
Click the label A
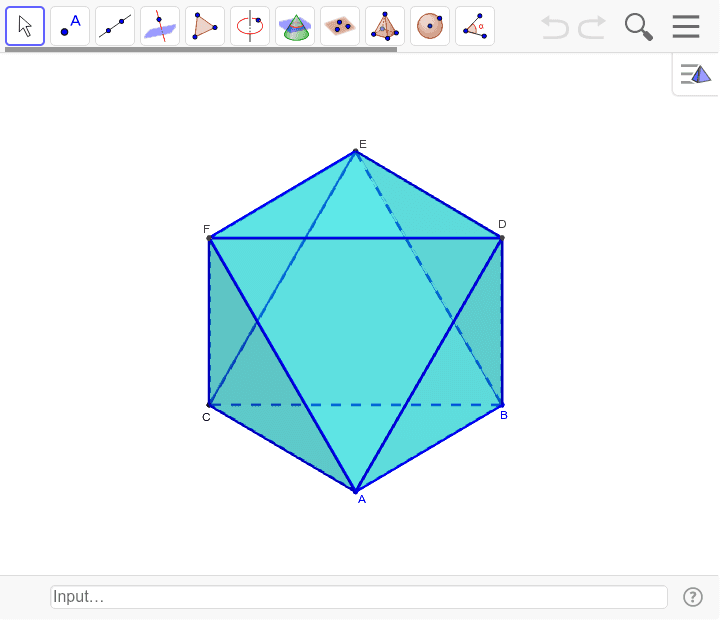click(x=362, y=500)
